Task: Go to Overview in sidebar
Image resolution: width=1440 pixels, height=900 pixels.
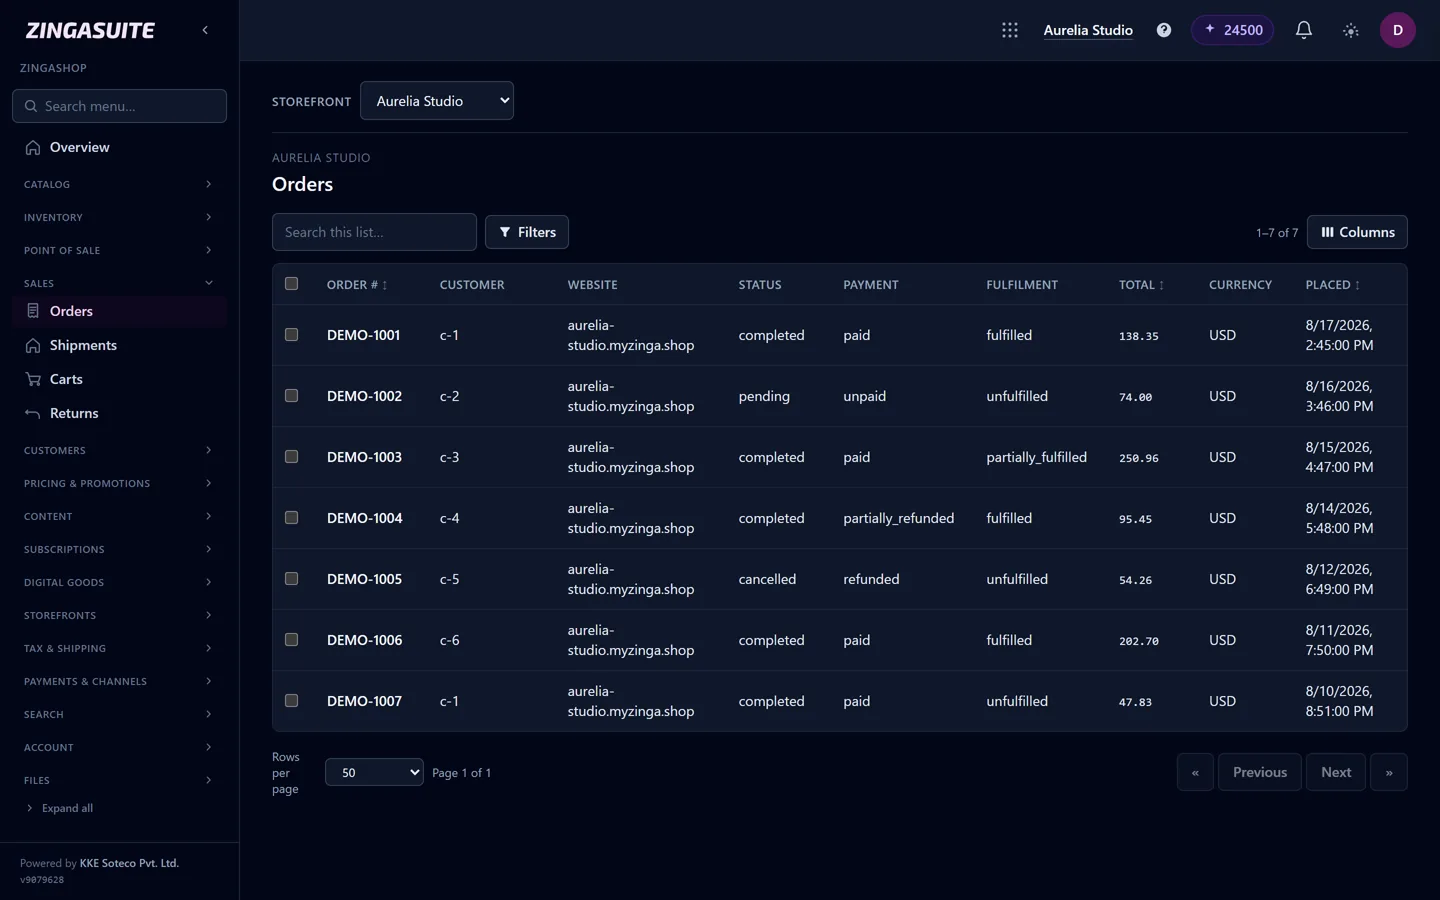Action: (x=119, y=147)
